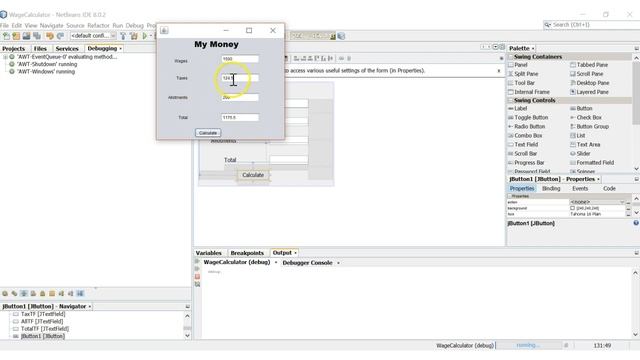Open the Navigate menu

click(x=51, y=25)
